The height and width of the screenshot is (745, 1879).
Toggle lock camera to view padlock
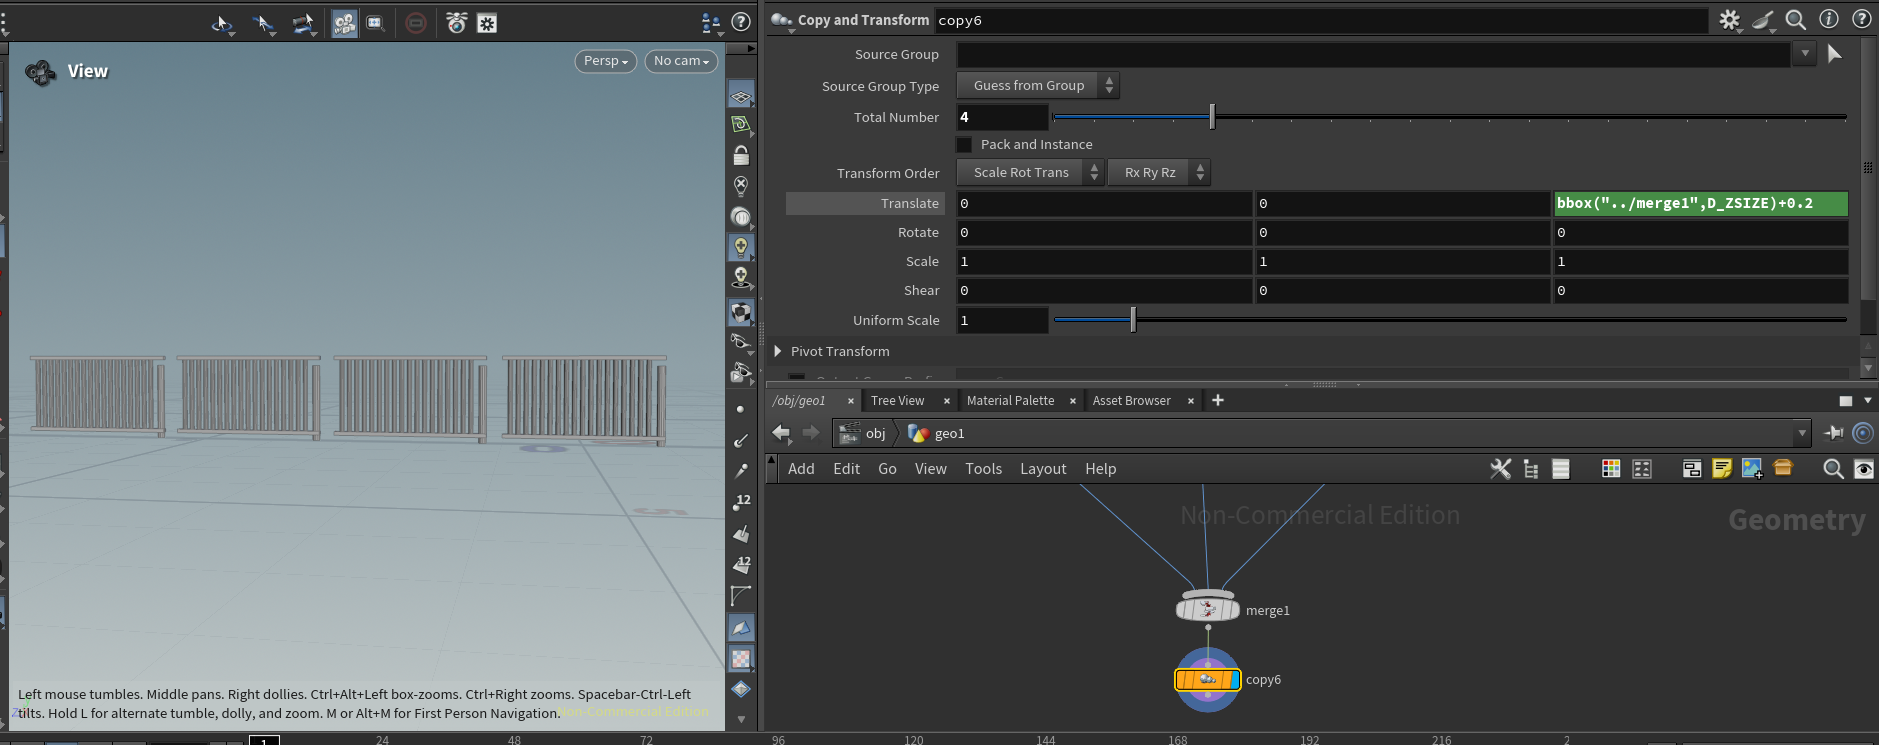[741, 155]
